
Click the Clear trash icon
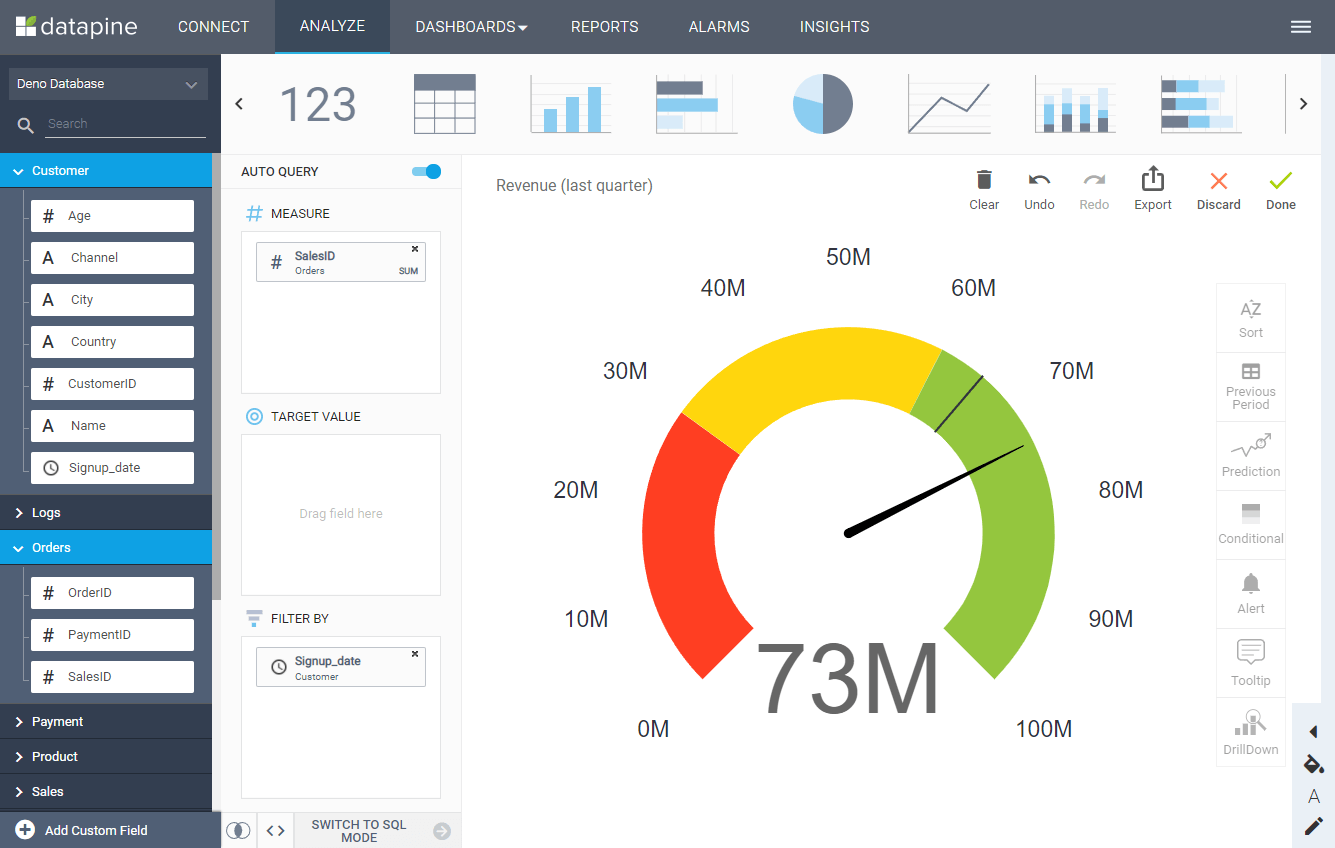(x=984, y=179)
